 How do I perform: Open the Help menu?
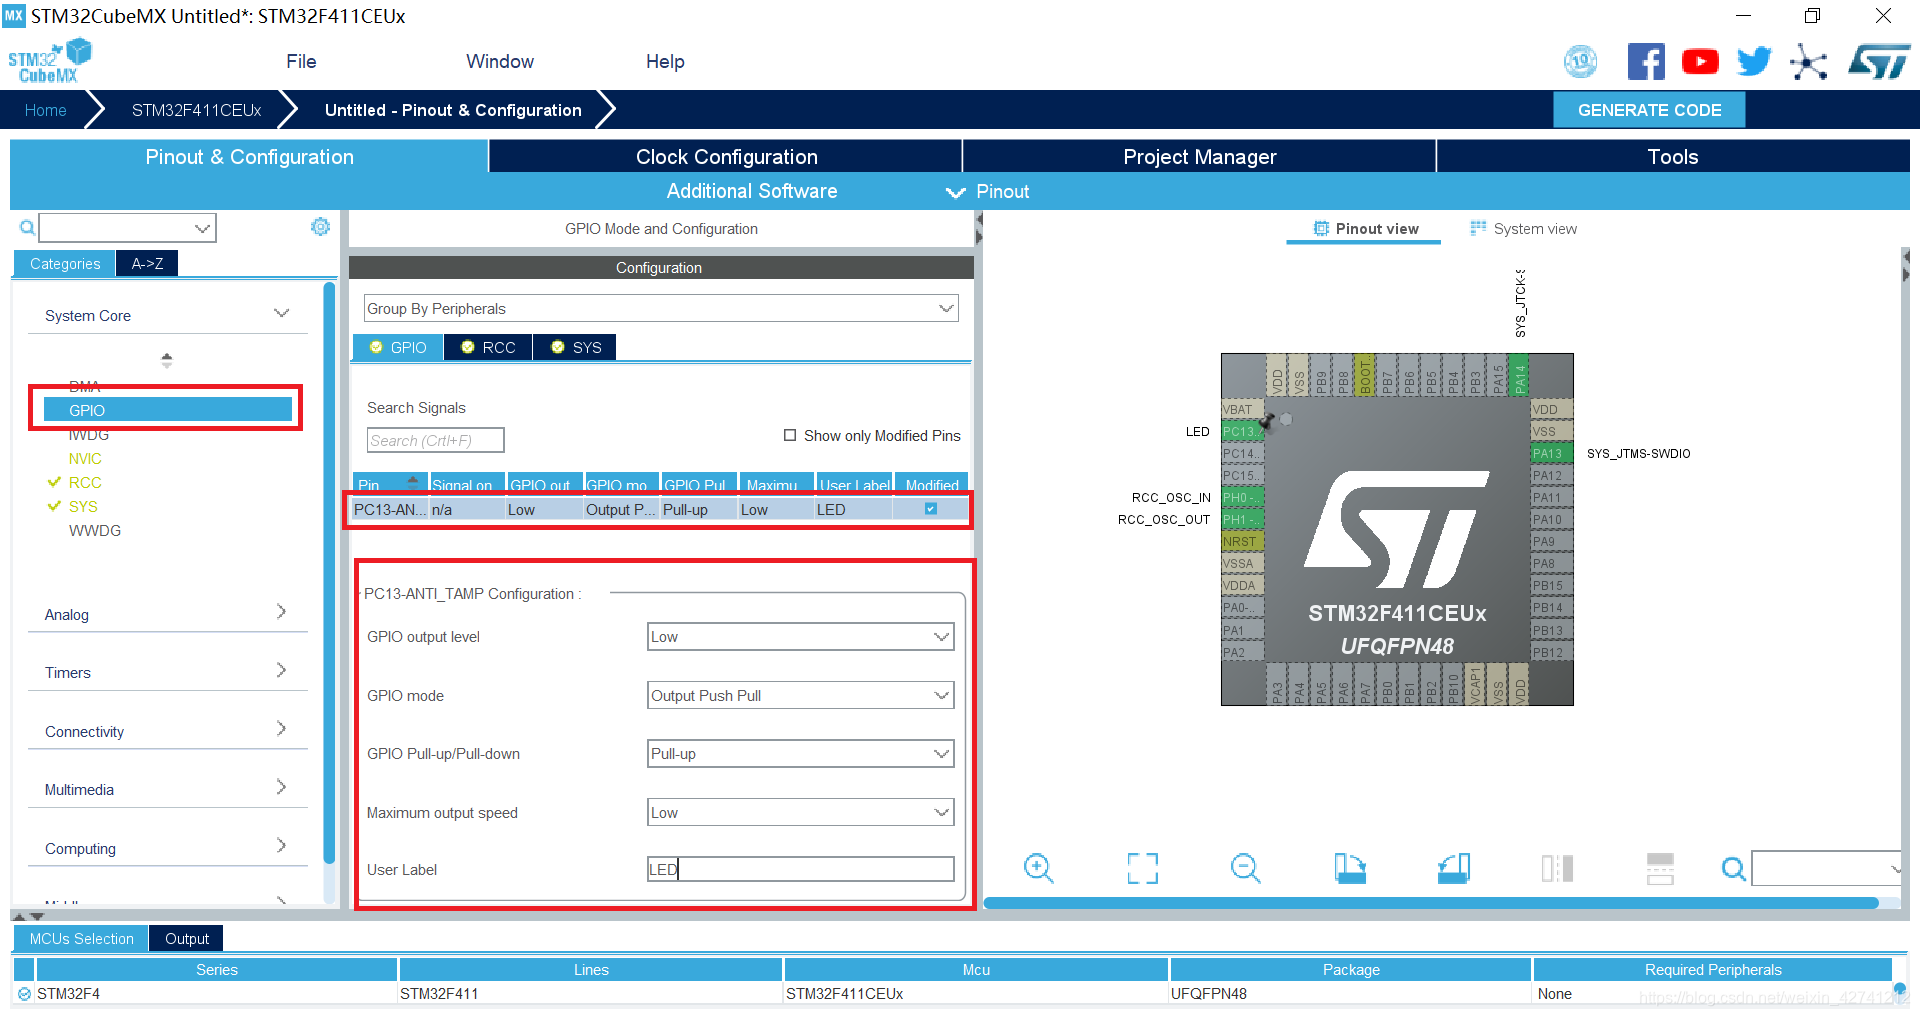coord(665,62)
